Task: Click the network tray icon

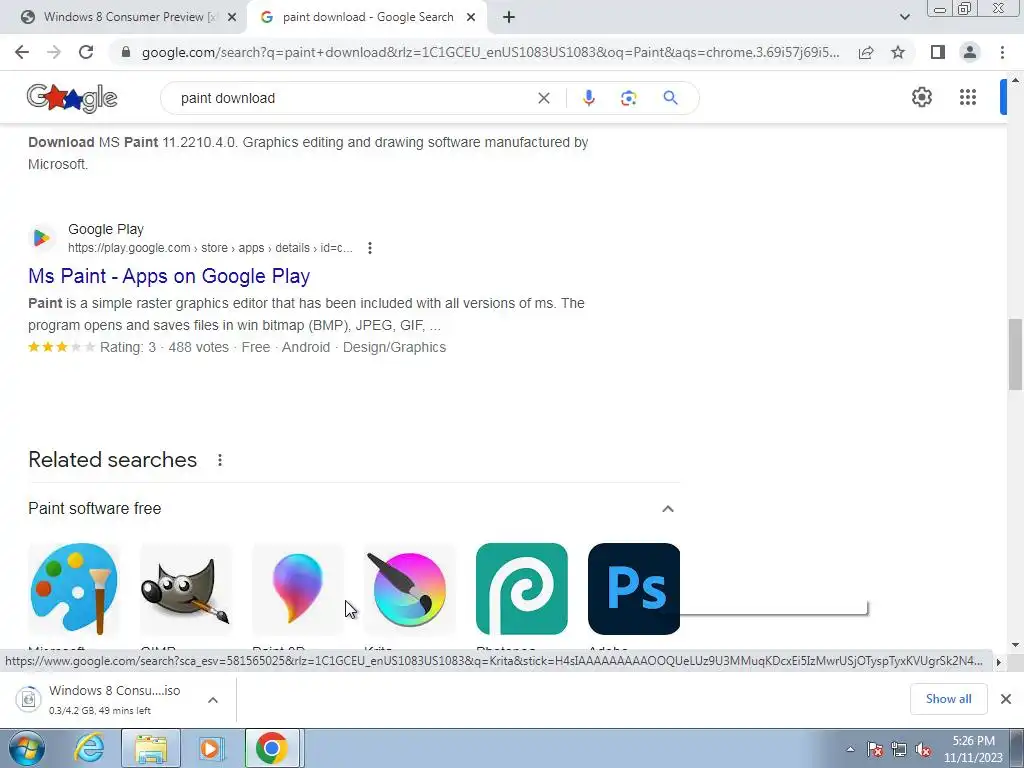Action: [x=899, y=749]
